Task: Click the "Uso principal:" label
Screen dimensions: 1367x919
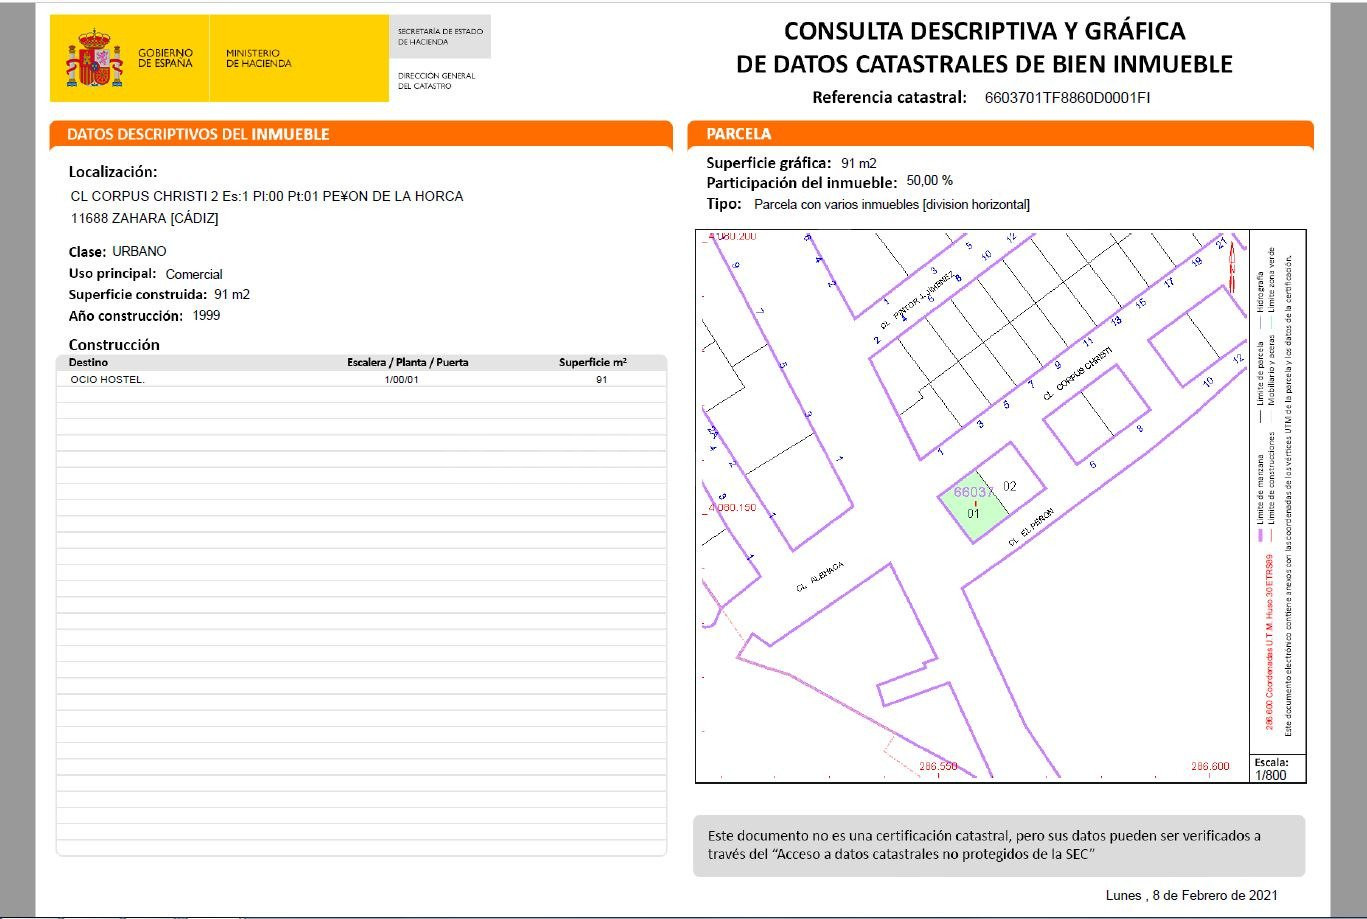Action: [x=113, y=274]
